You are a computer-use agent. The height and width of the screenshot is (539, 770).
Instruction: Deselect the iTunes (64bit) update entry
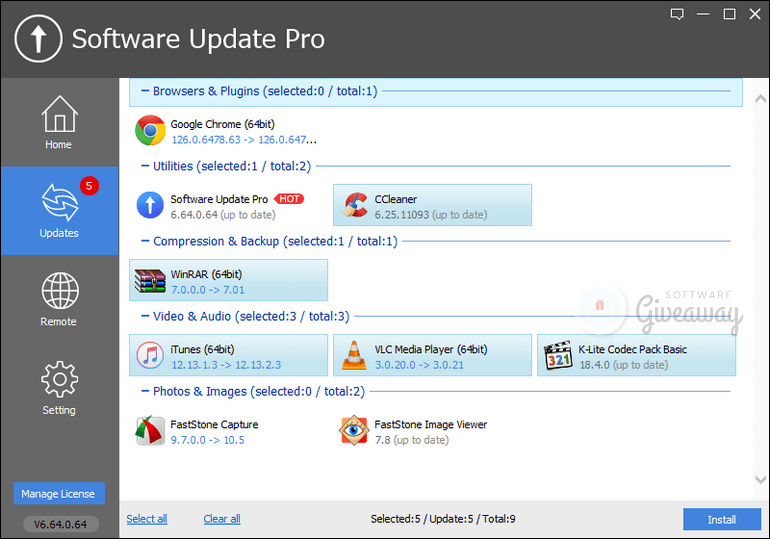click(x=228, y=355)
